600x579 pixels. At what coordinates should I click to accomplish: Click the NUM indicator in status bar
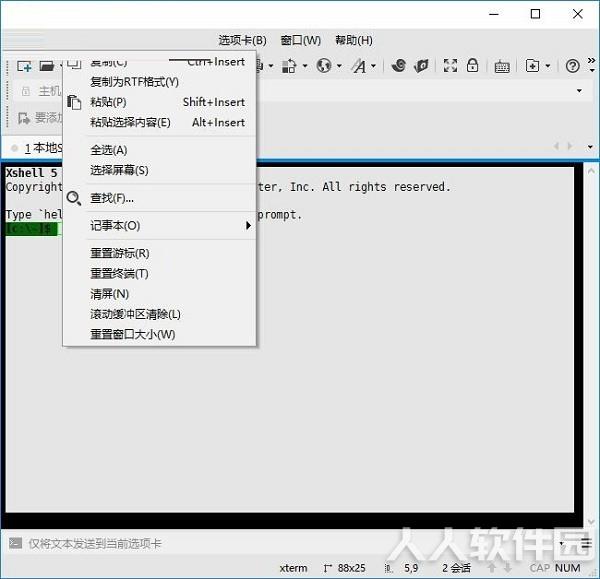tap(567, 568)
